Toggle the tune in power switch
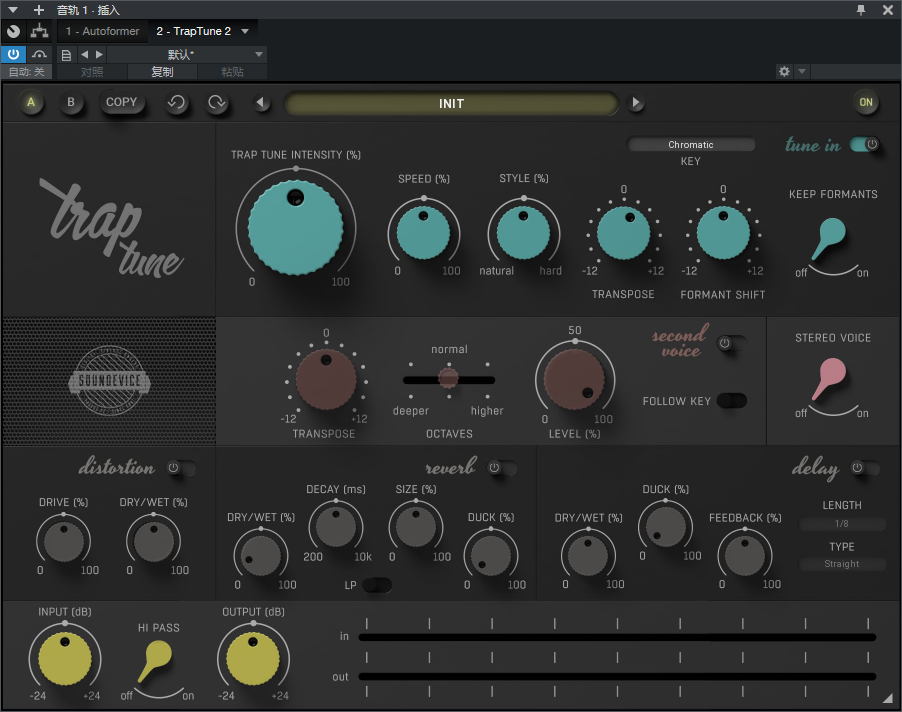This screenshot has width=902, height=712. pyautogui.click(x=865, y=144)
